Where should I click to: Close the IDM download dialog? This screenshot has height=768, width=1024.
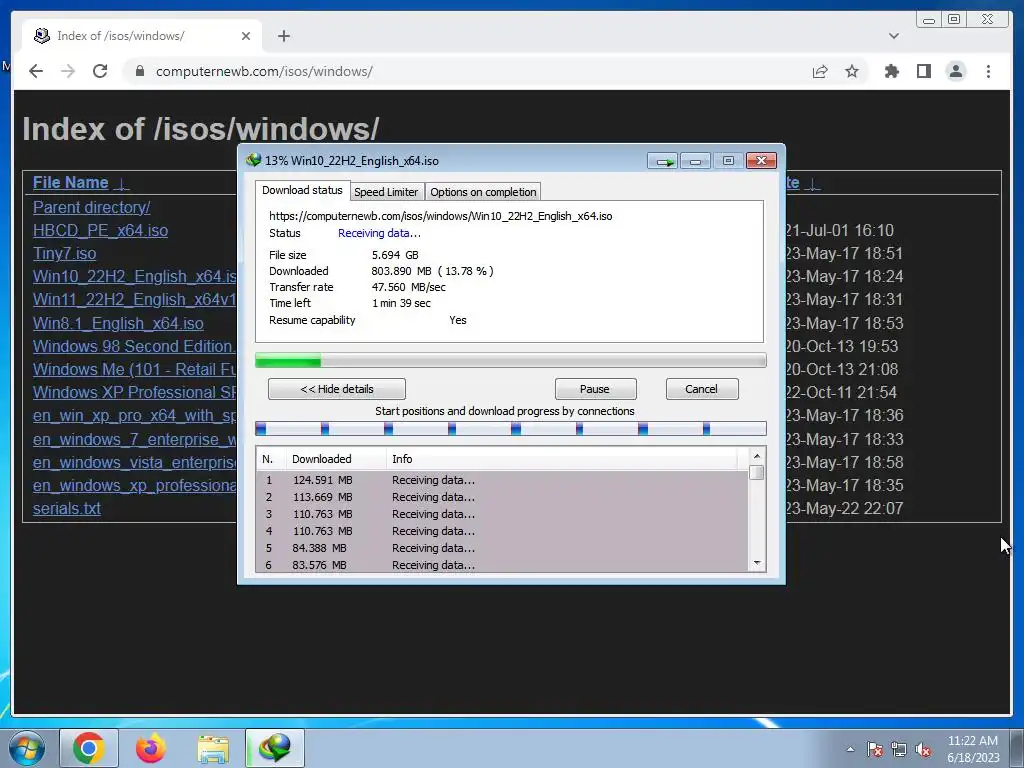pos(761,161)
